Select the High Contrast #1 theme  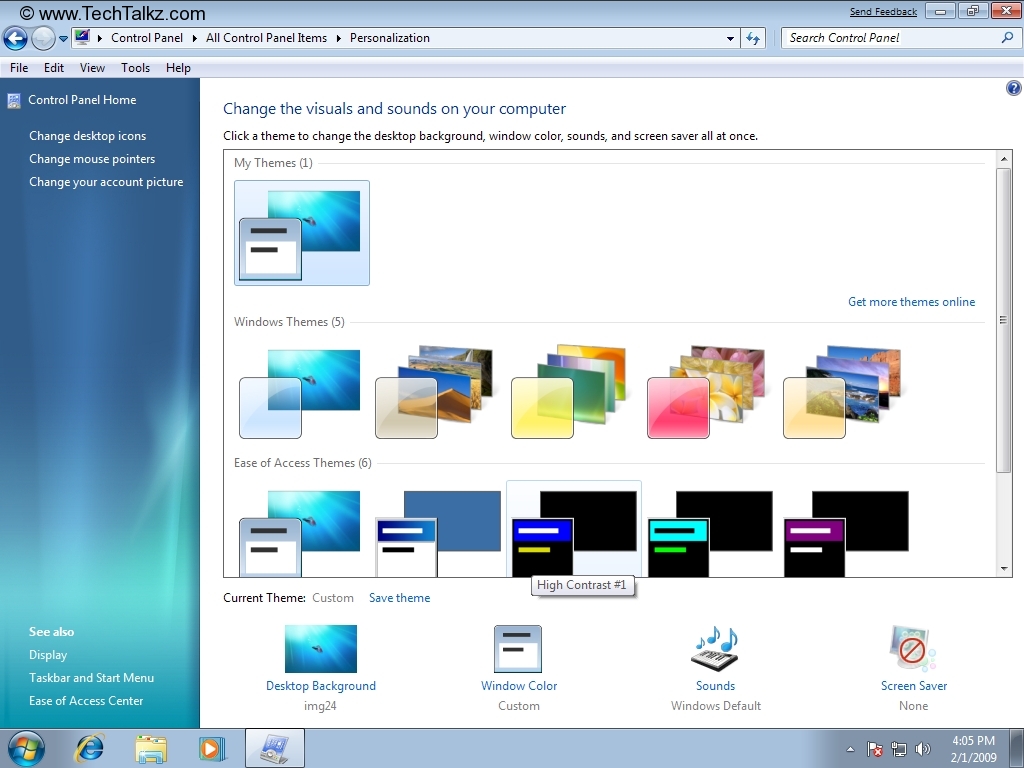click(x=573, y=530)
